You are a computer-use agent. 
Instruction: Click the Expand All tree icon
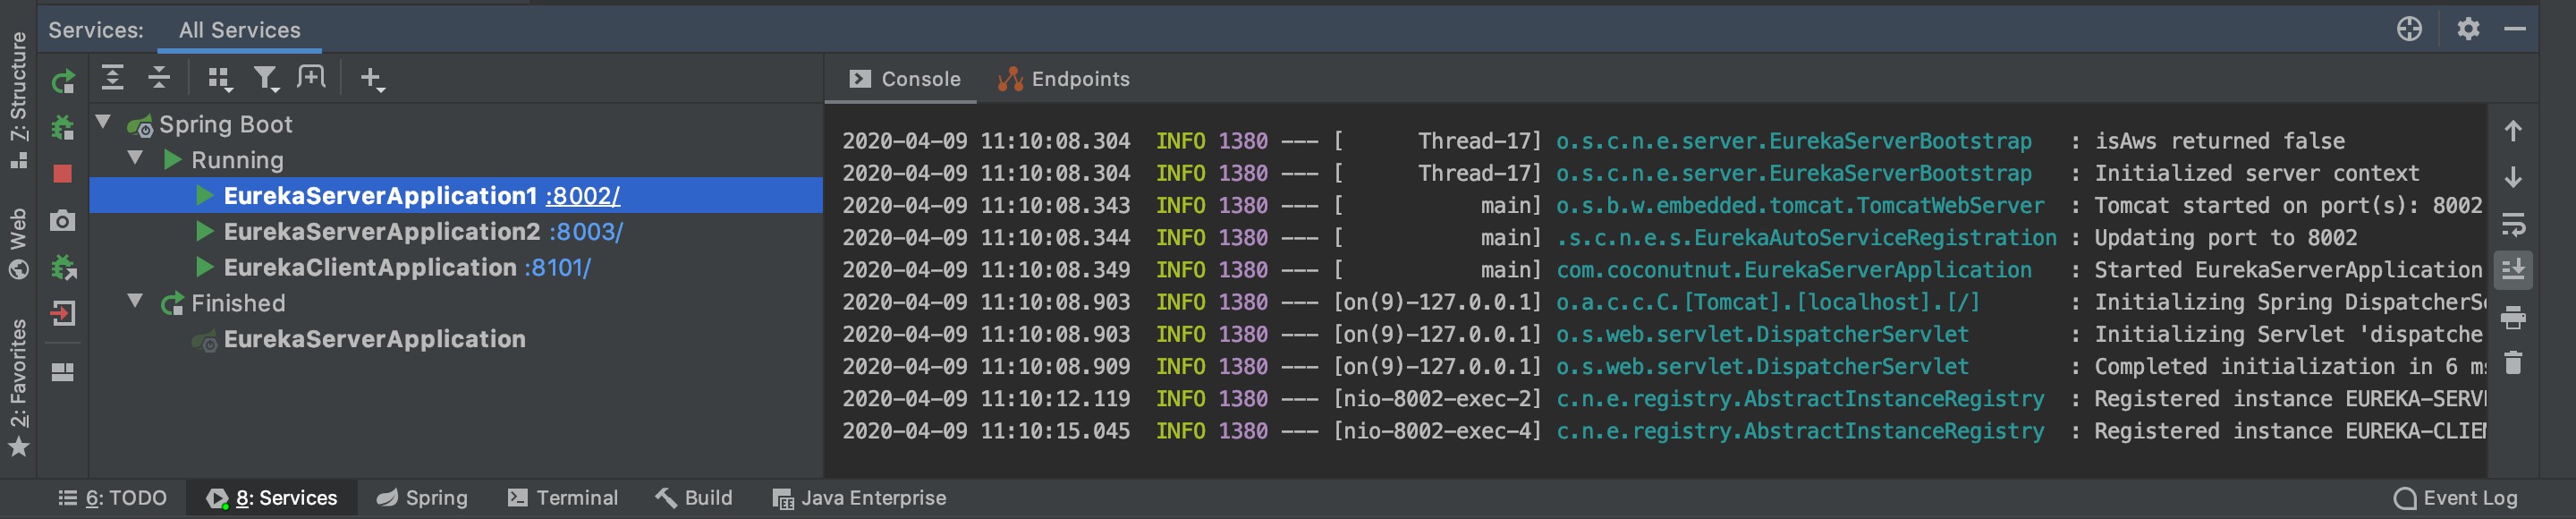113,78
